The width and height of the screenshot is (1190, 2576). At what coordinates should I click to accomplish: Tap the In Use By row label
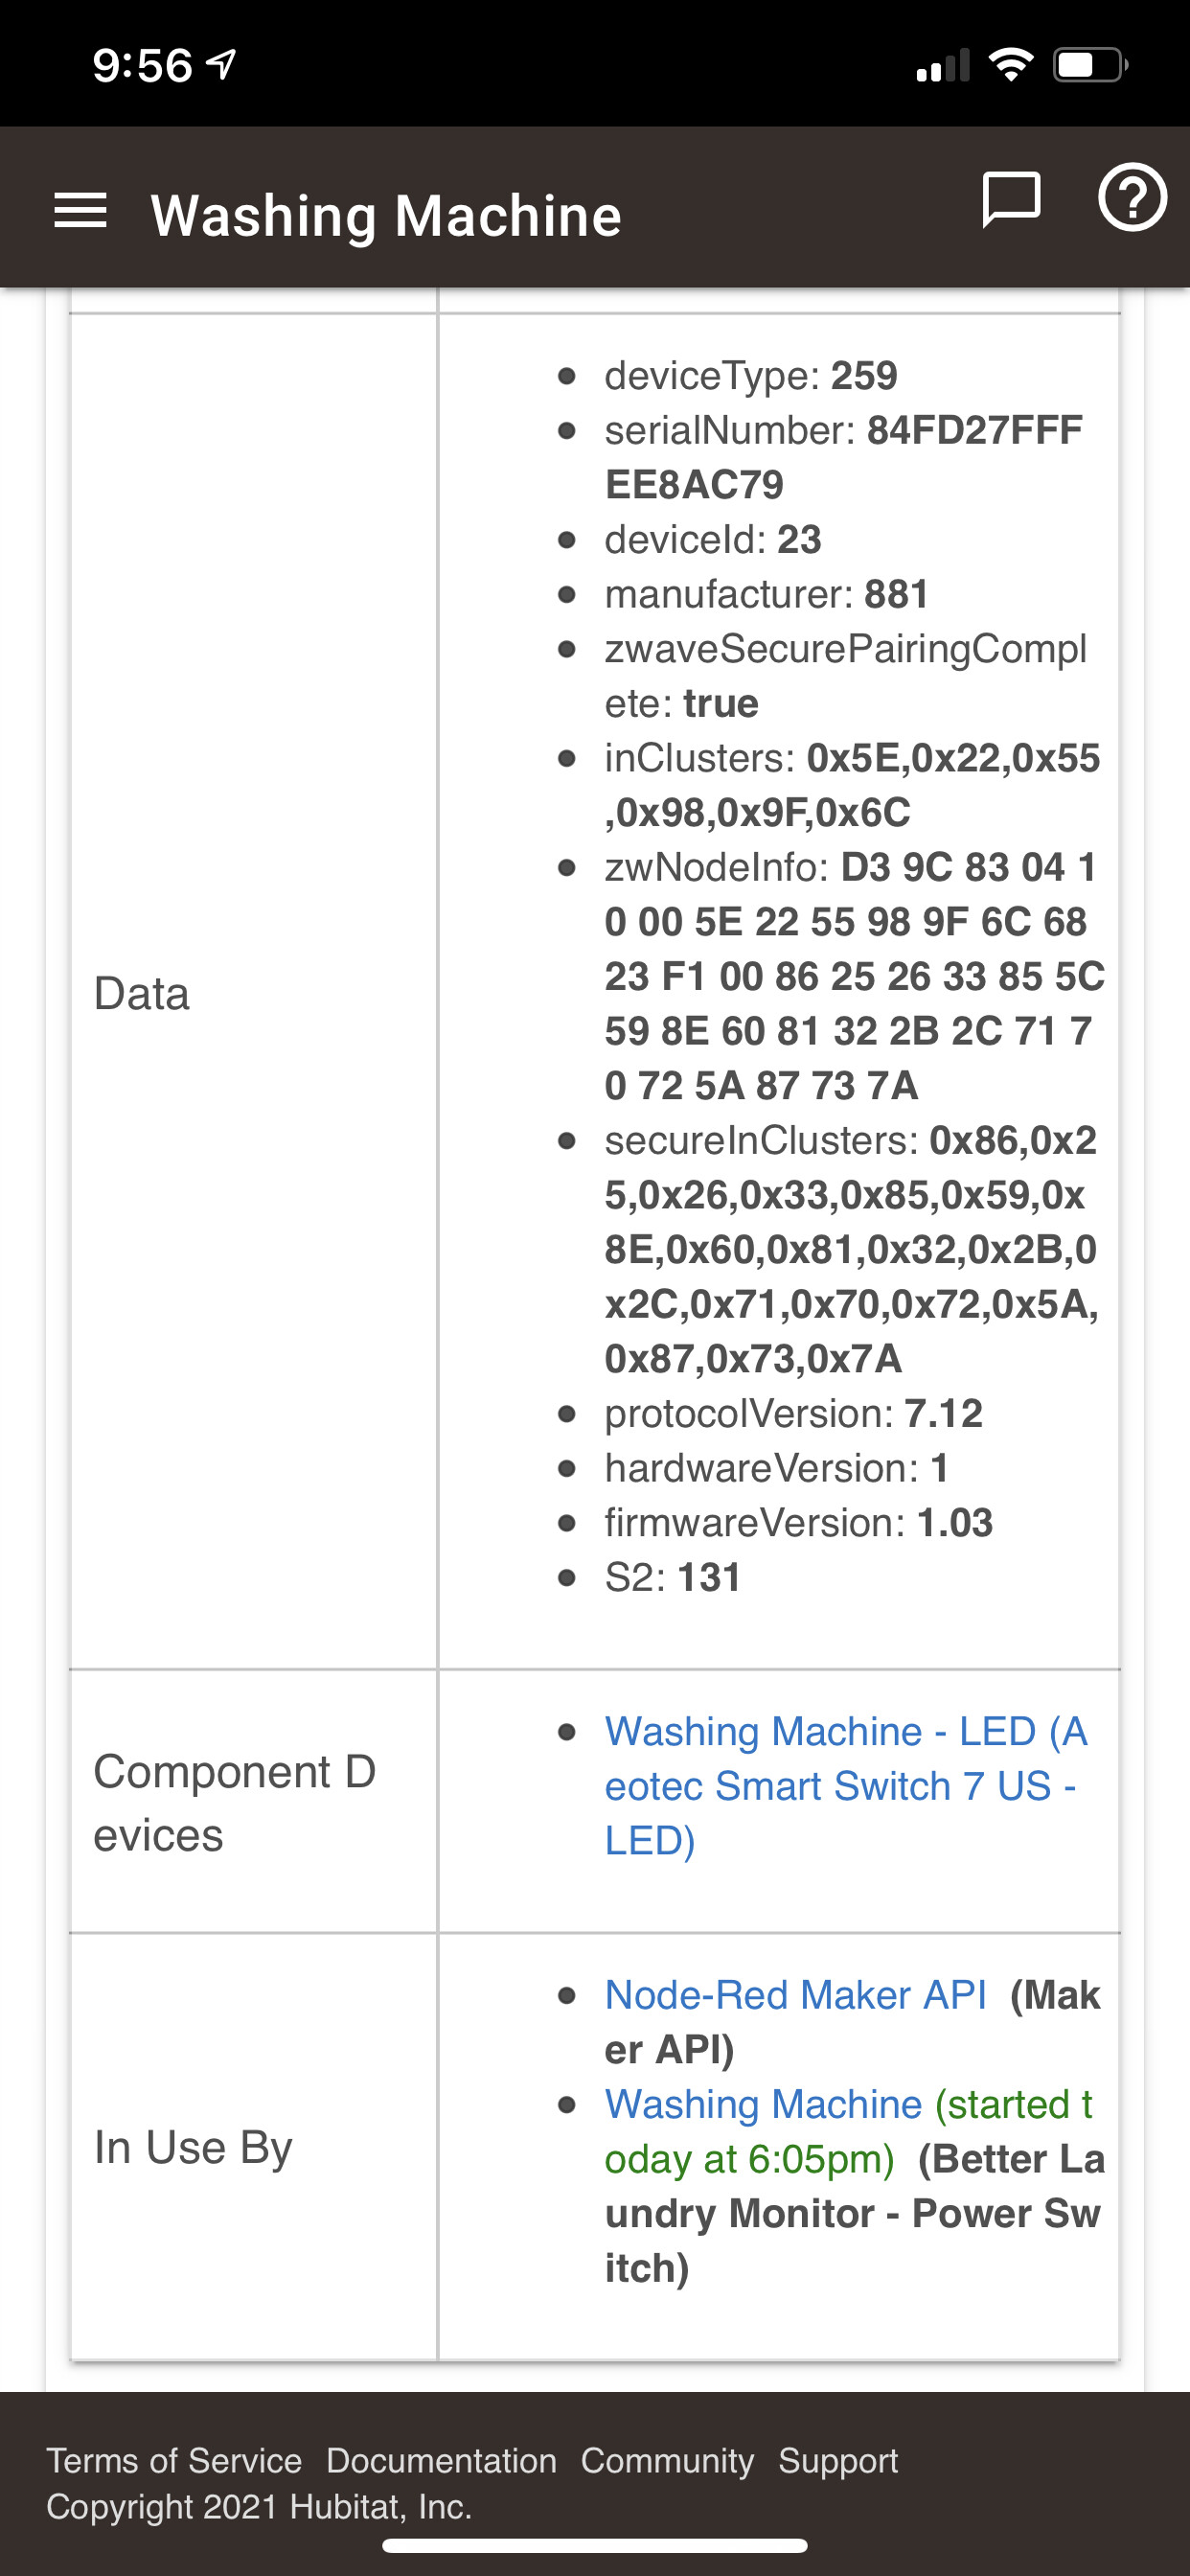193,2147
